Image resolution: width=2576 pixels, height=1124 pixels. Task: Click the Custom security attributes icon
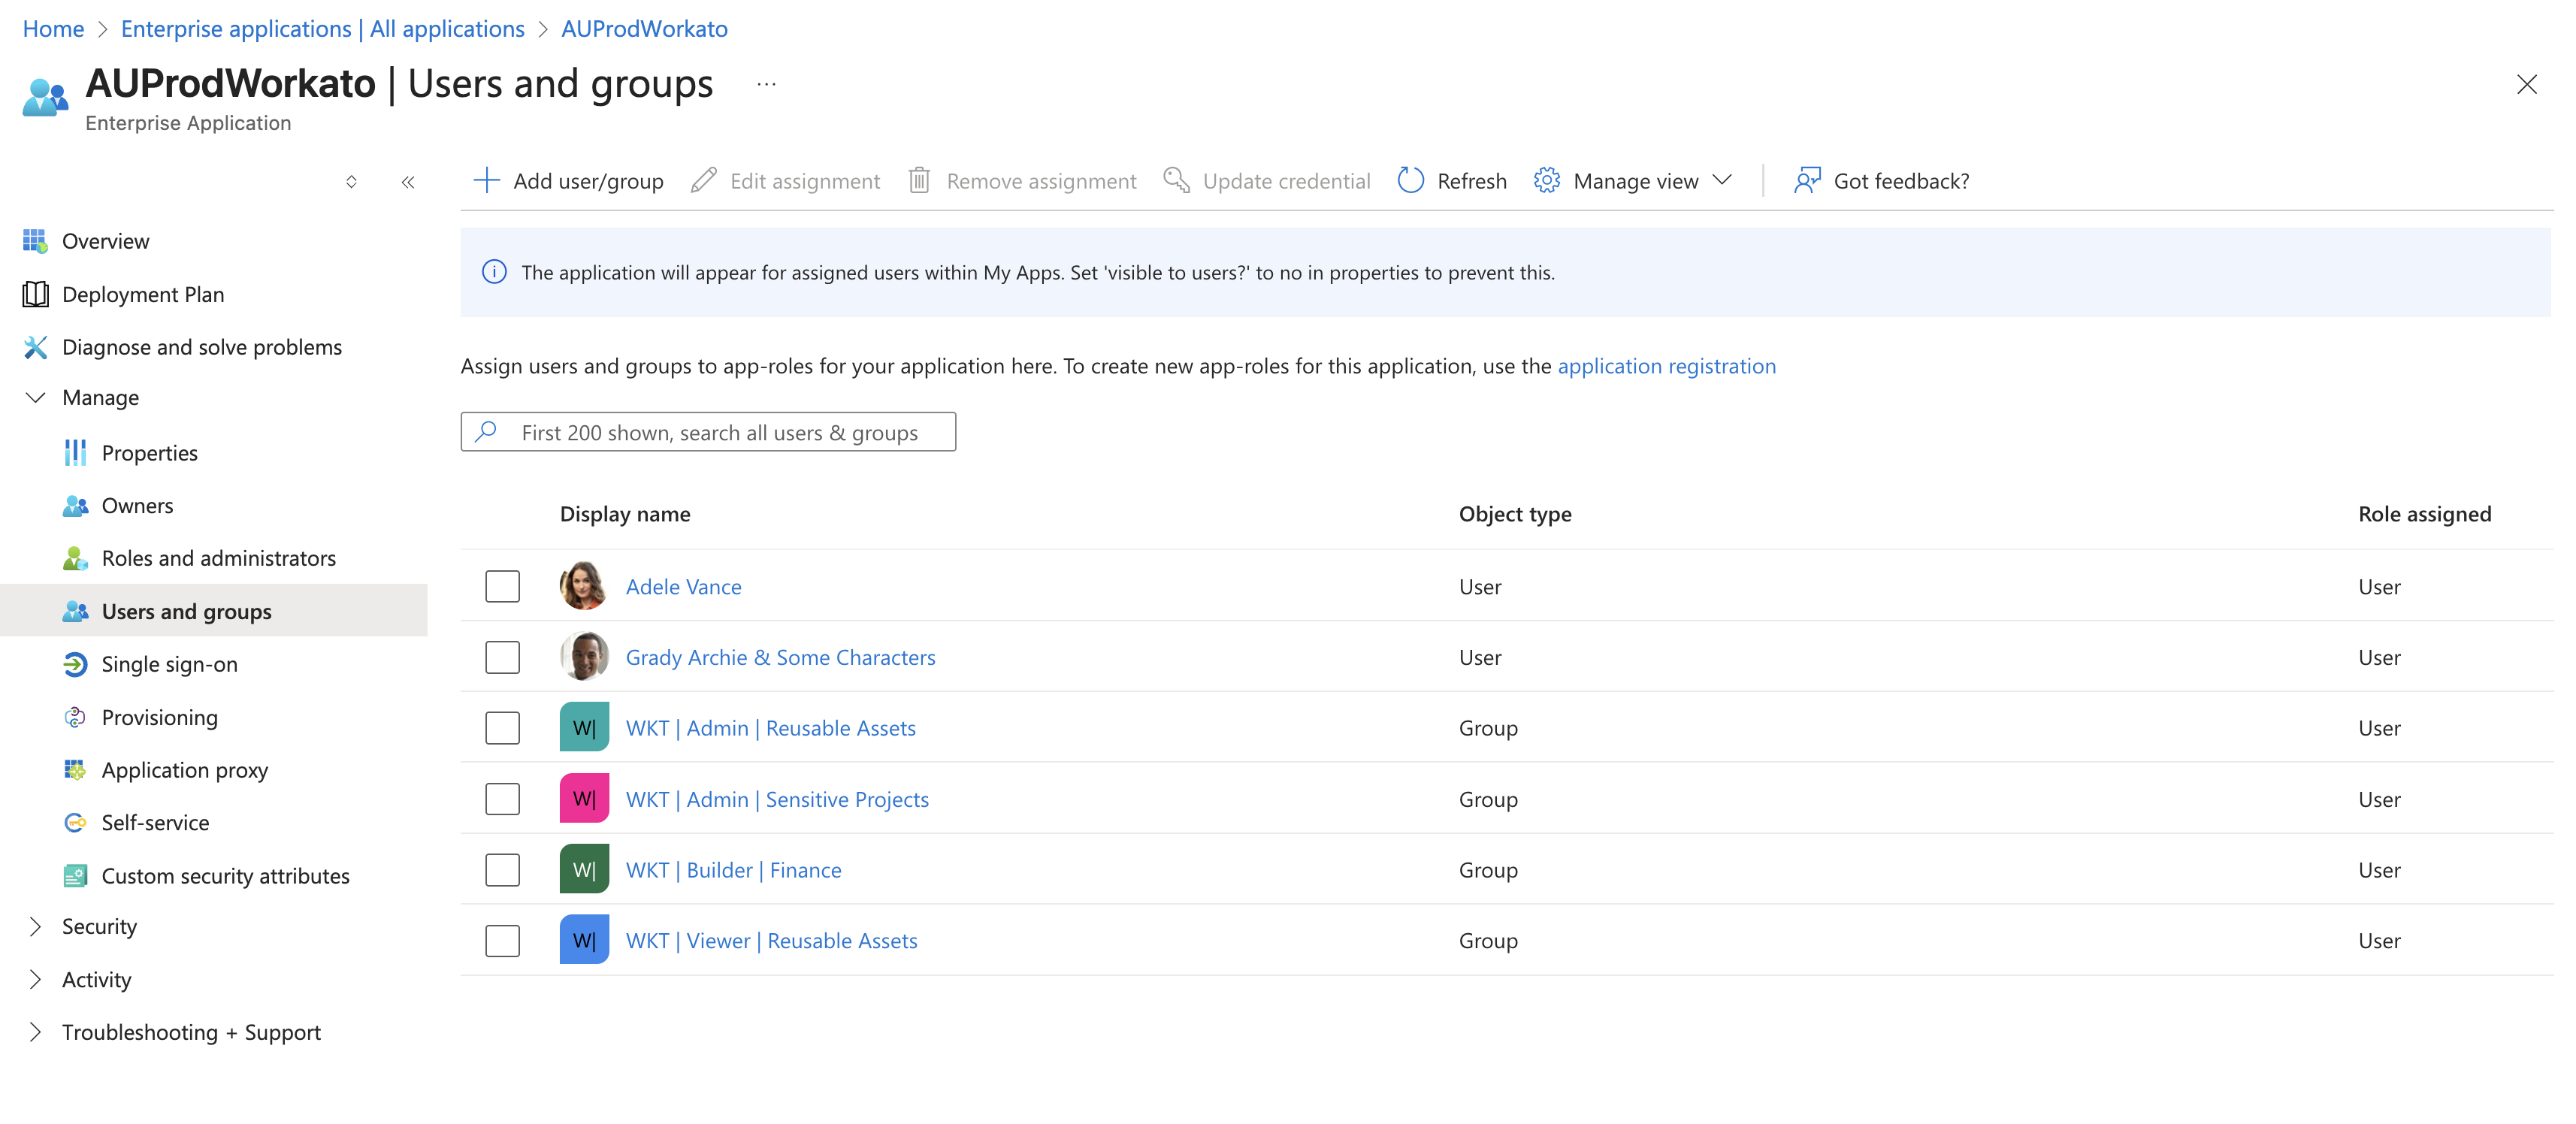(75, 876)
